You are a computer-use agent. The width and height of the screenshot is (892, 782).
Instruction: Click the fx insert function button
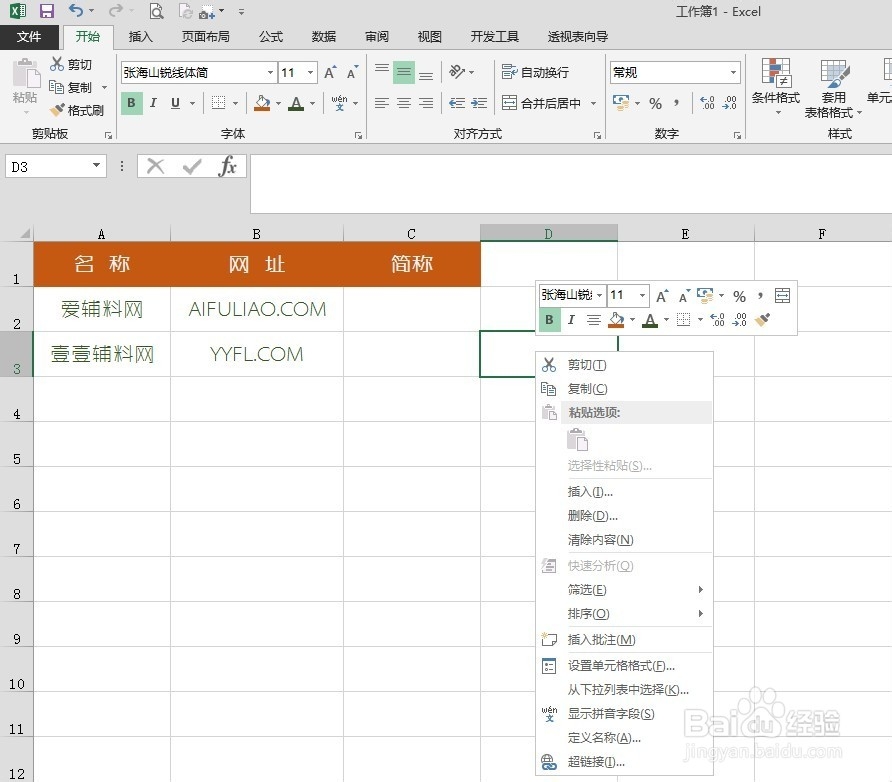[x=227, y=167]
